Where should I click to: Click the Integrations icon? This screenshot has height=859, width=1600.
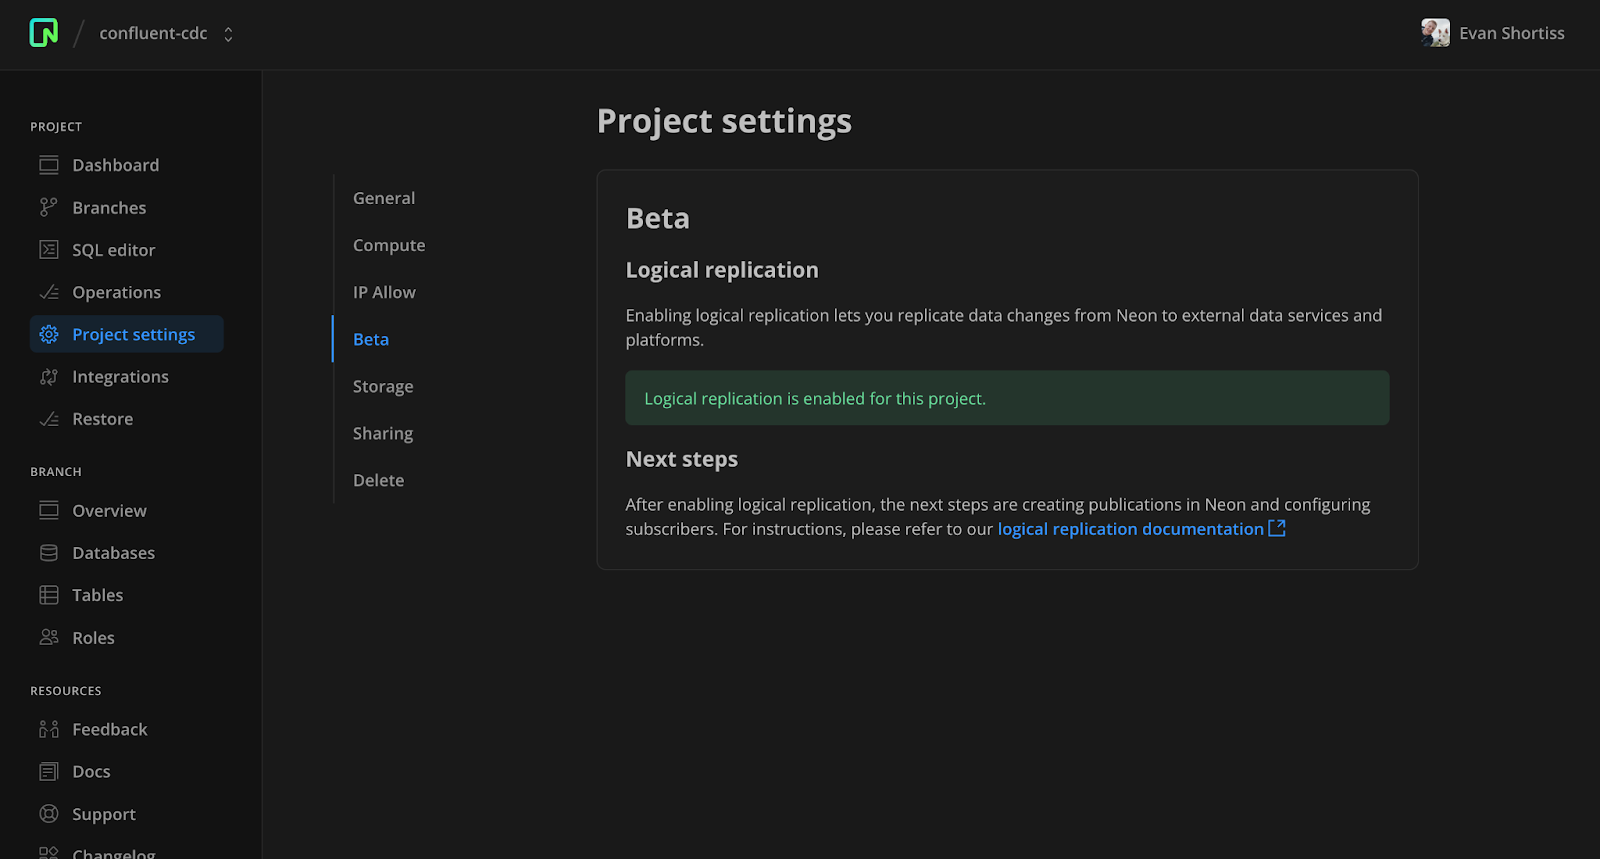pyautogui.click(x=49, y=376)
